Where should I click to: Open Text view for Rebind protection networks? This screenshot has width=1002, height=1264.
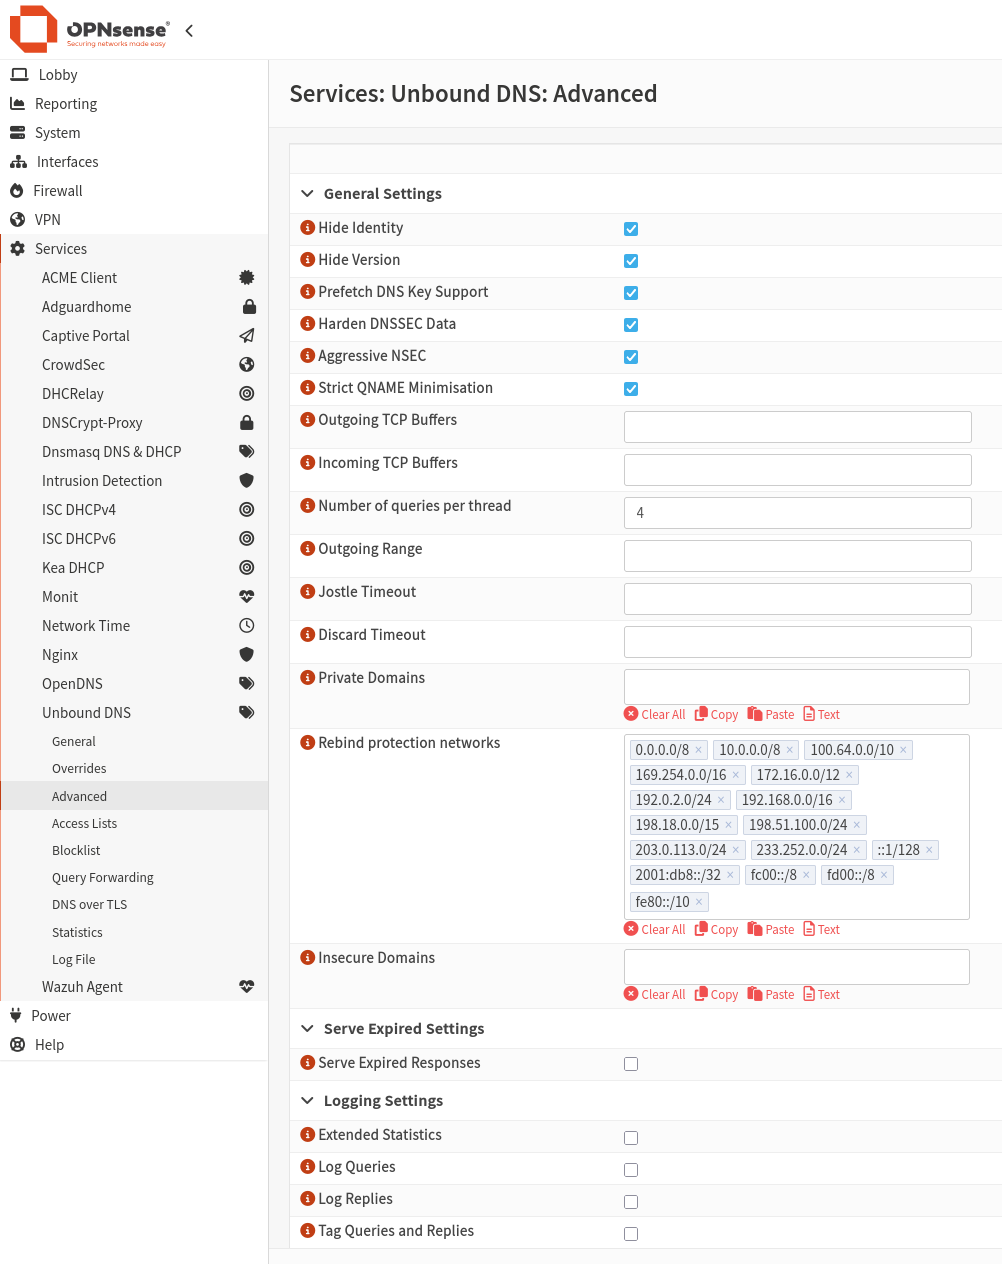pyautogui.click(x=822, y=930)
